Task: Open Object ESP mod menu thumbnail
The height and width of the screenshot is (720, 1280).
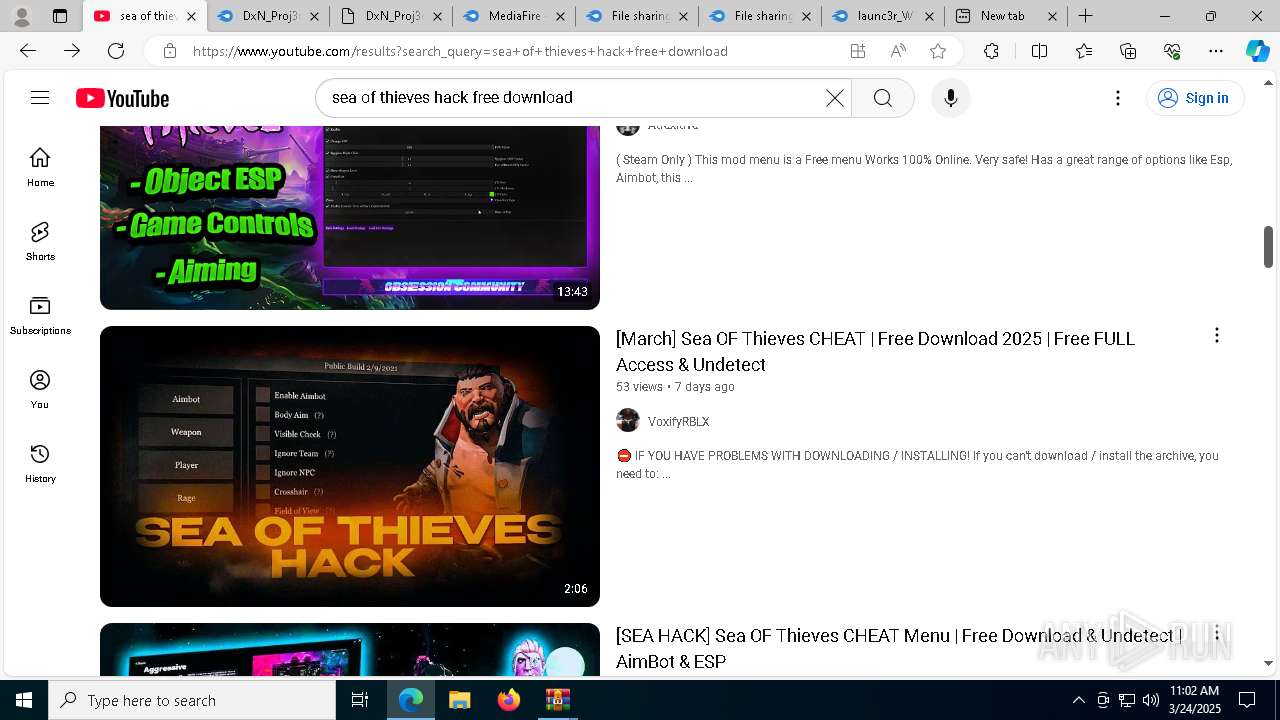Action: pyautogui.click(x=350, y=217)
